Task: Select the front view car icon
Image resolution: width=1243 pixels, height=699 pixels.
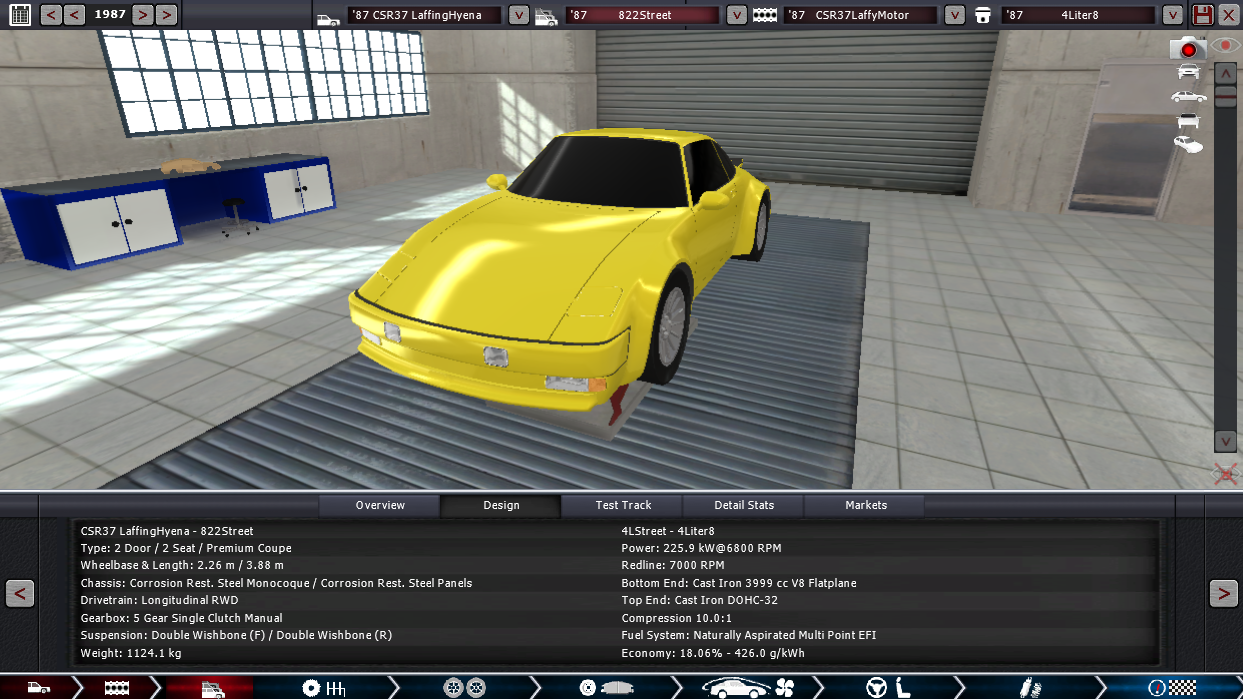Action: 1188,71
